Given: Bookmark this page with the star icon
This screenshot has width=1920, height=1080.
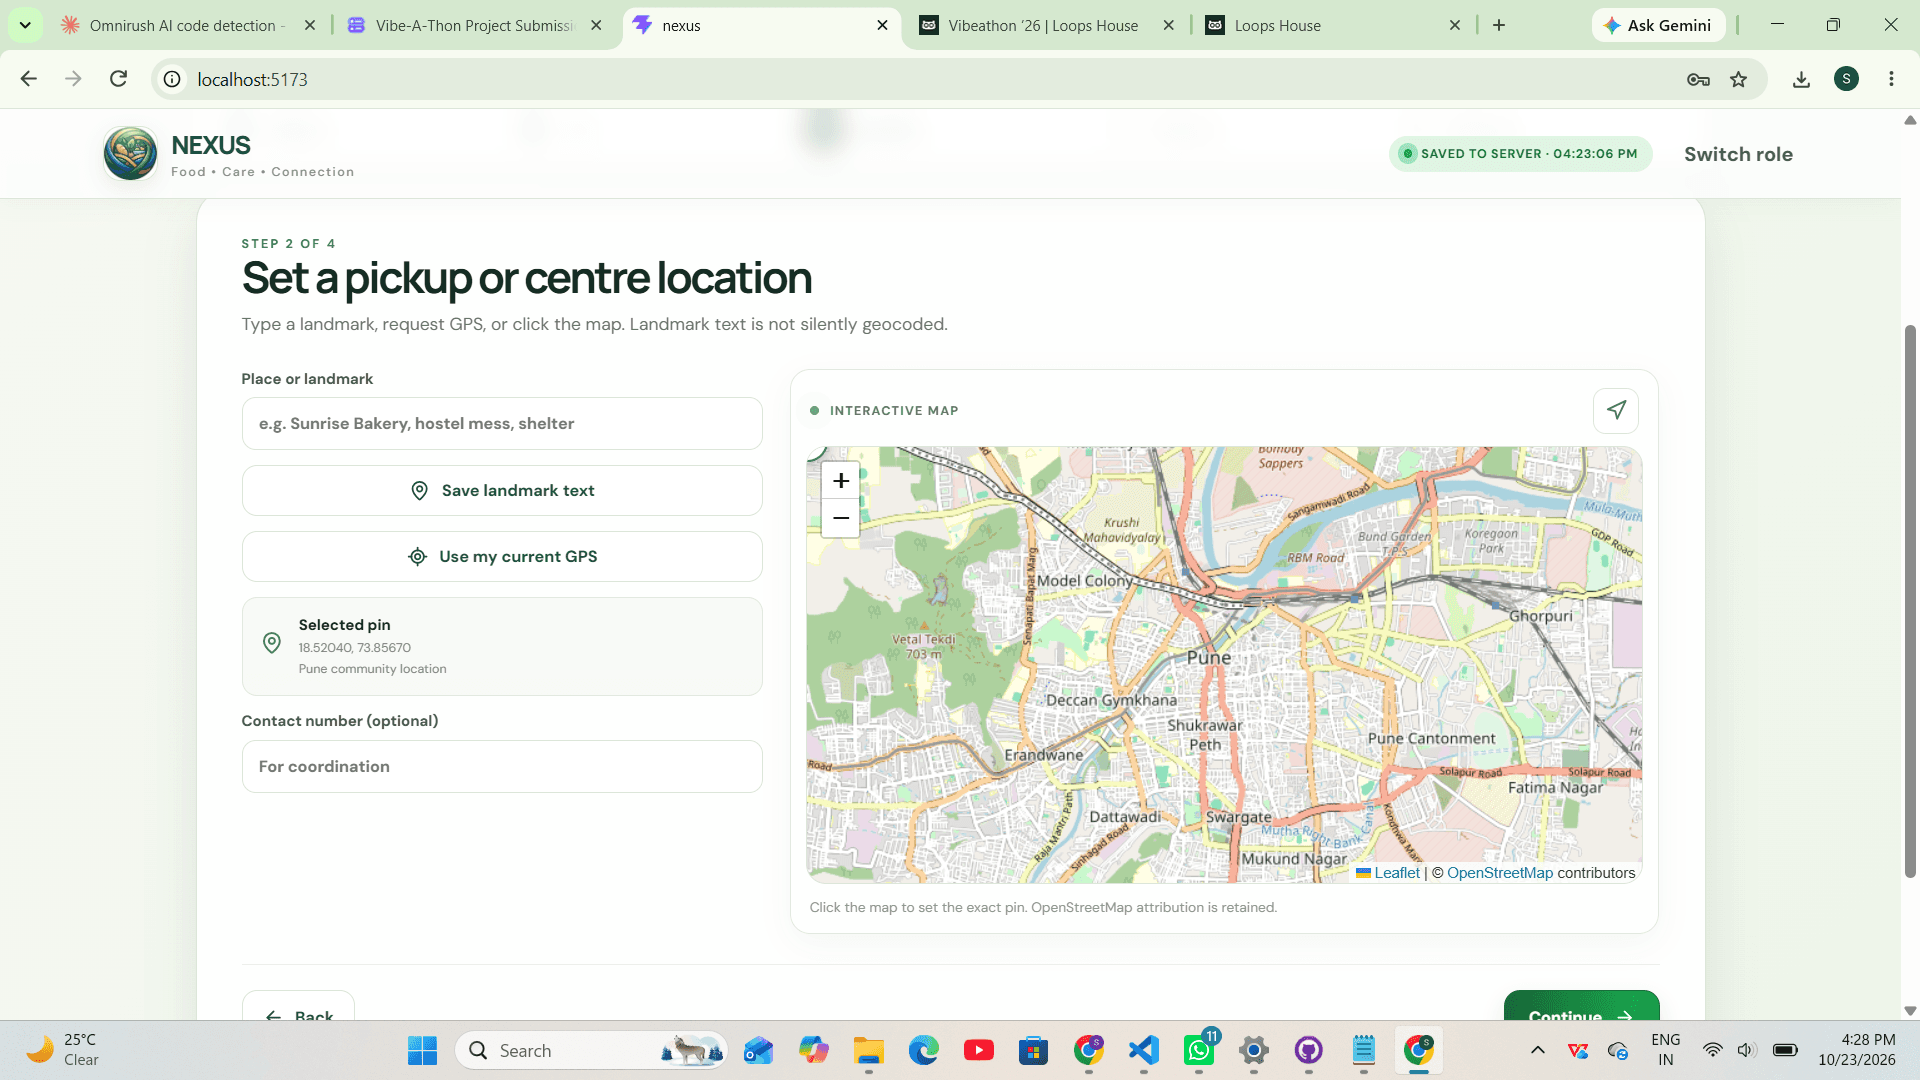Looking at the screenshot, I should tap(1739, 79).
